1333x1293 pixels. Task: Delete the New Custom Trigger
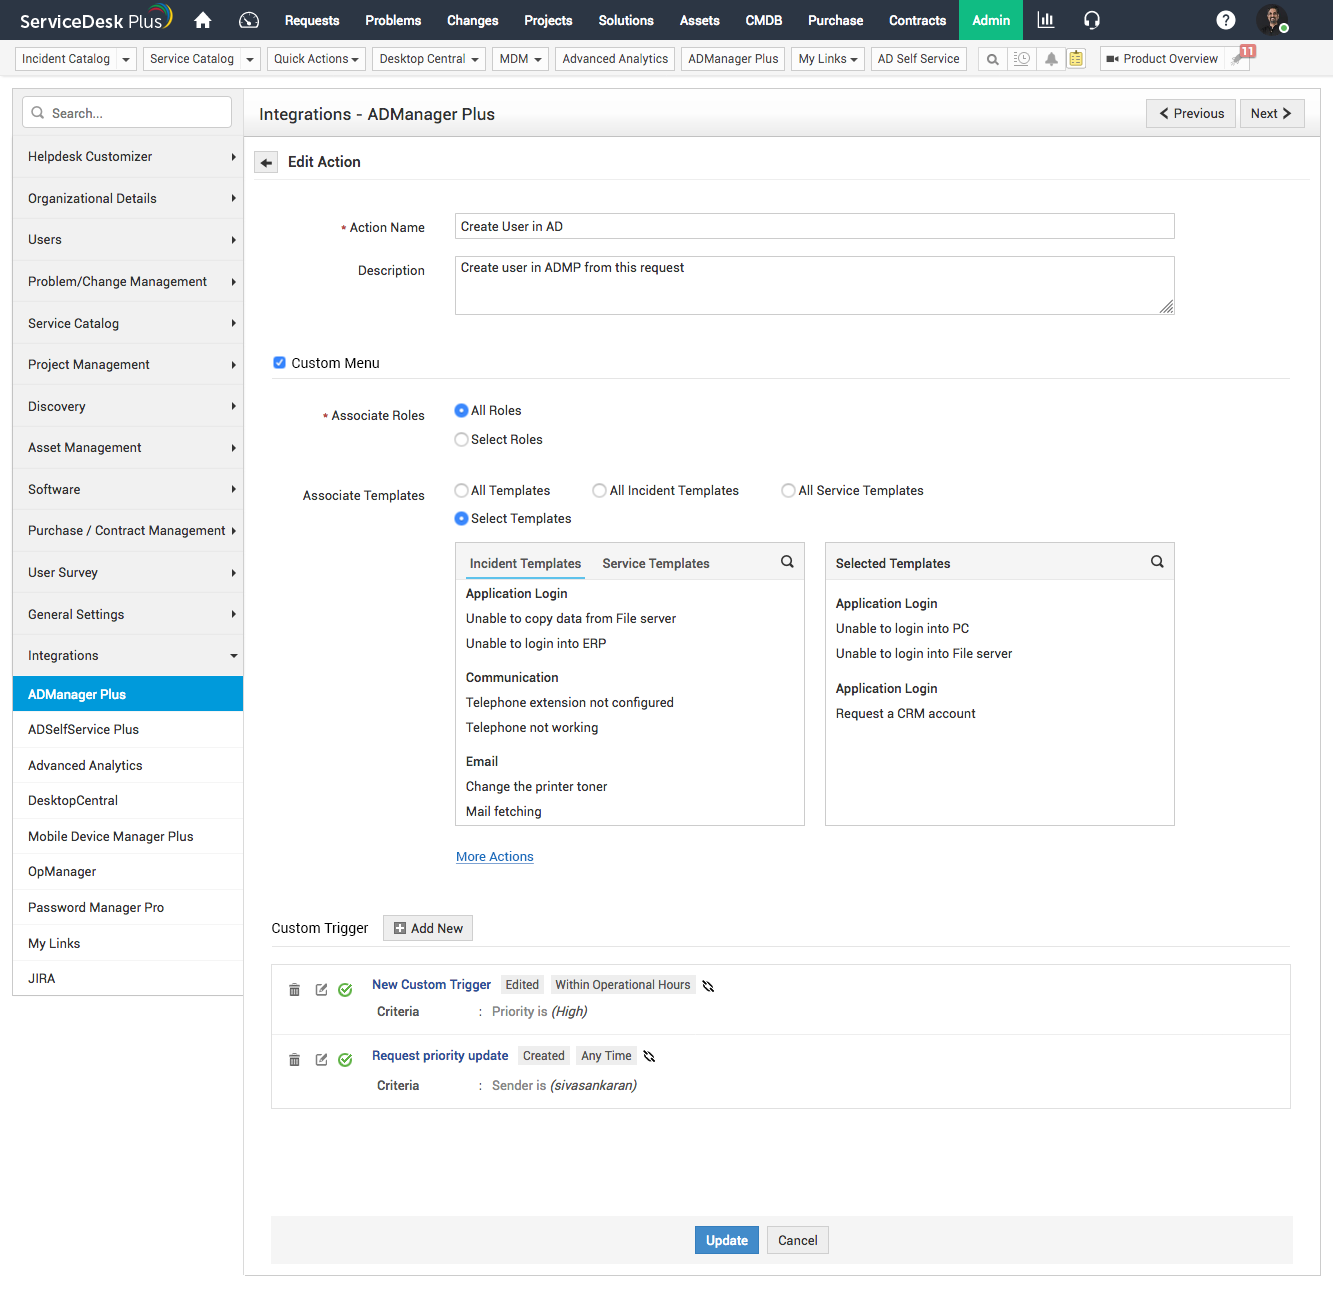pyautogui.click(x=294, y=990)
